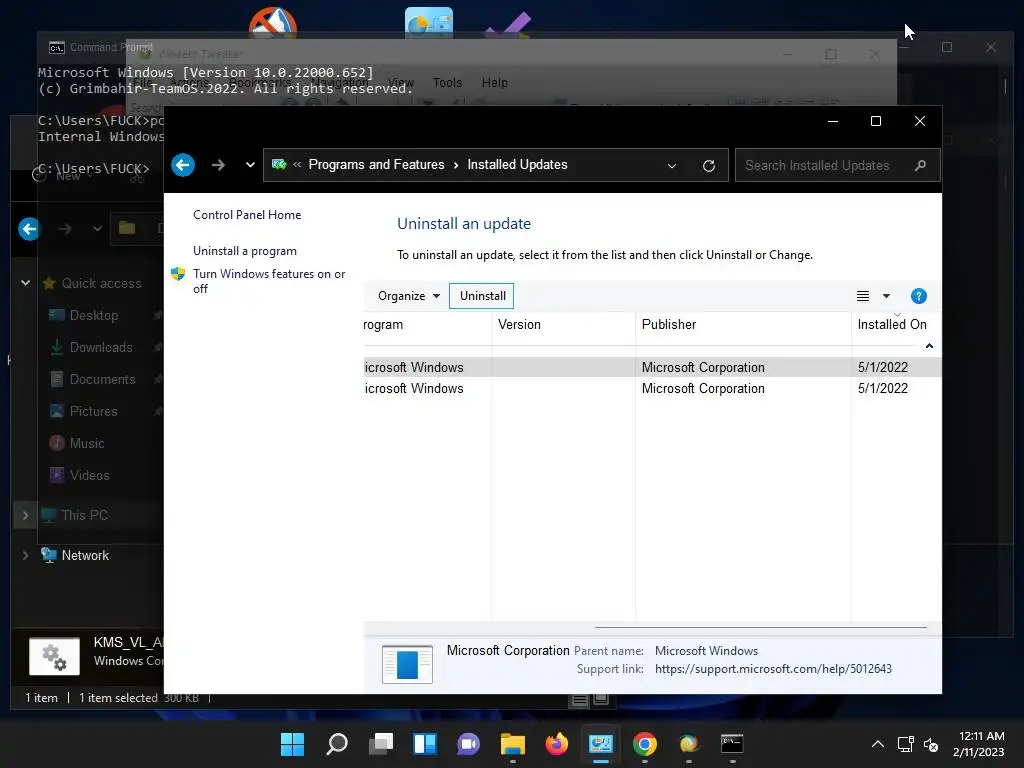
Task: Go back in the File Explorer window
Action: 29,229
